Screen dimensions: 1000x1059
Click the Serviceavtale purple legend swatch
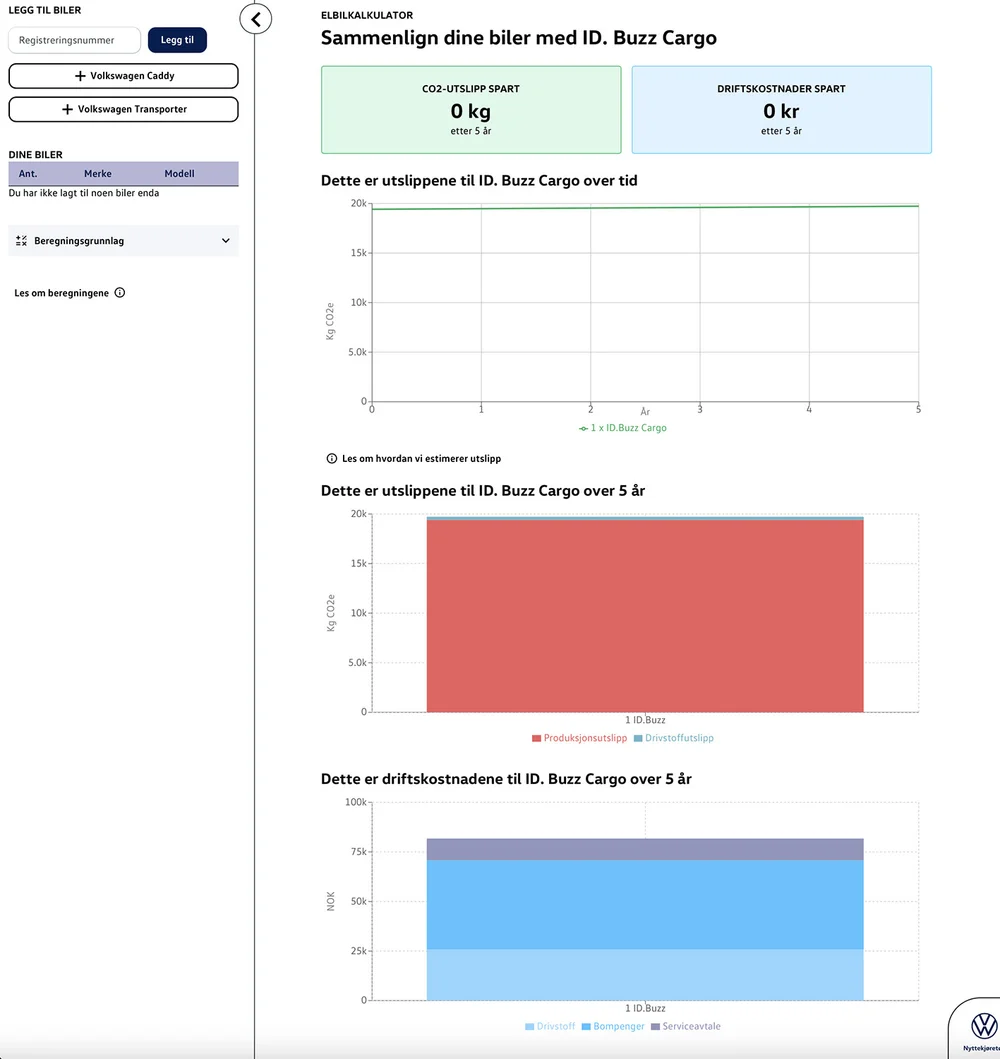tap(656, 1027)
